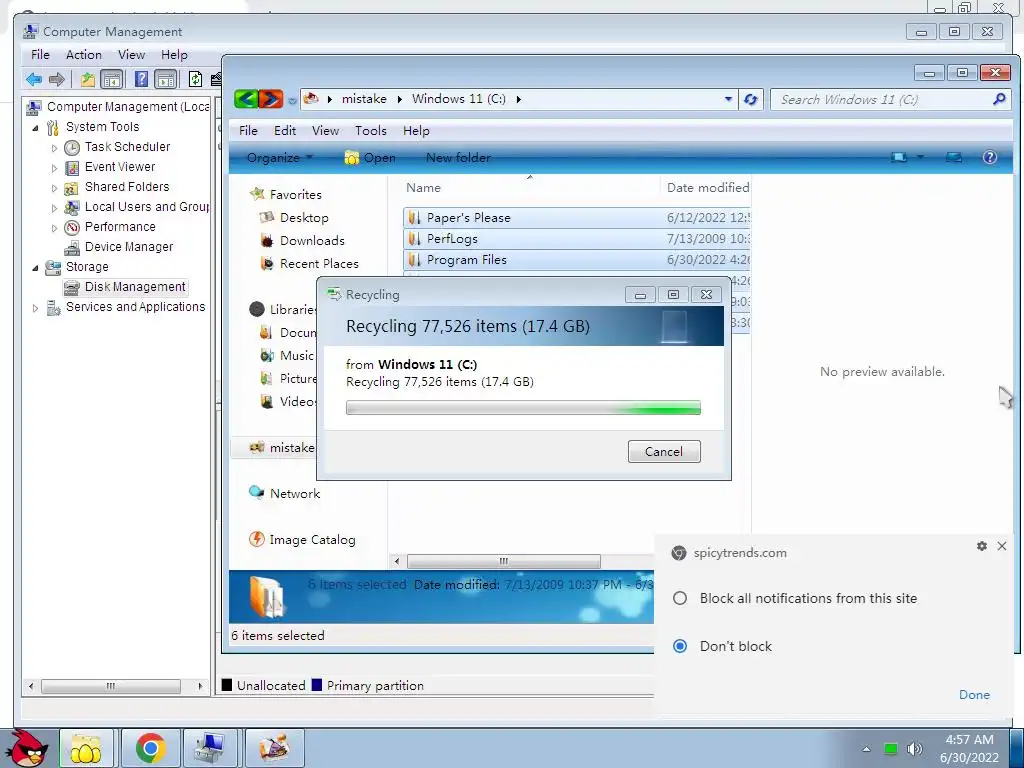Show hidden tray icons arrow
Image resolution: width=1024 pixels, height=768 pixels.
tap(866, 749)
